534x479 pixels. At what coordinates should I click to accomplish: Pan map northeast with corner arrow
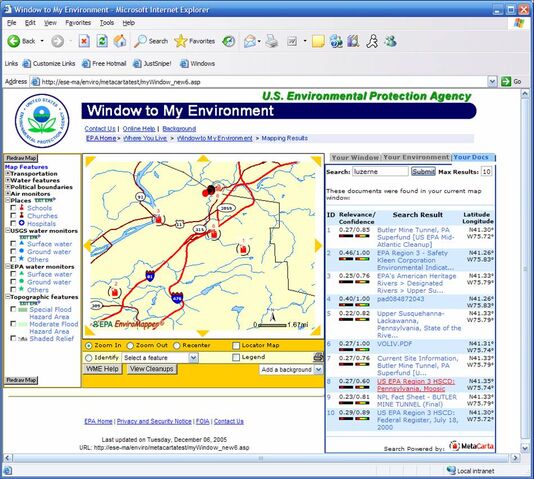(x=317, y=160)
